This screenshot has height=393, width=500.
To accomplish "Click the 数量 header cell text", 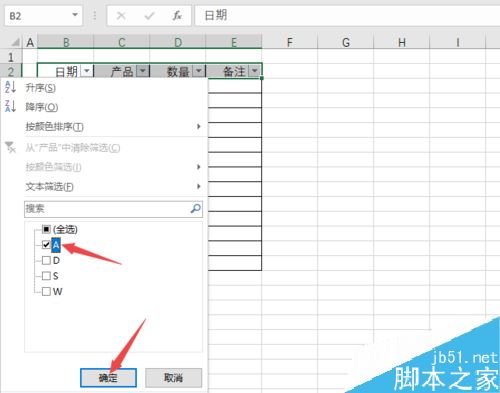I will pyautogui.click(x=178, y=71).
